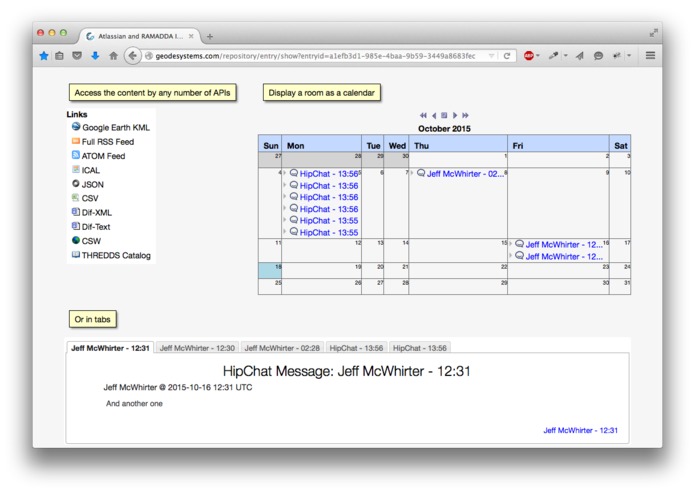Click the October 2015 calendar title

(x=444, y=128)
